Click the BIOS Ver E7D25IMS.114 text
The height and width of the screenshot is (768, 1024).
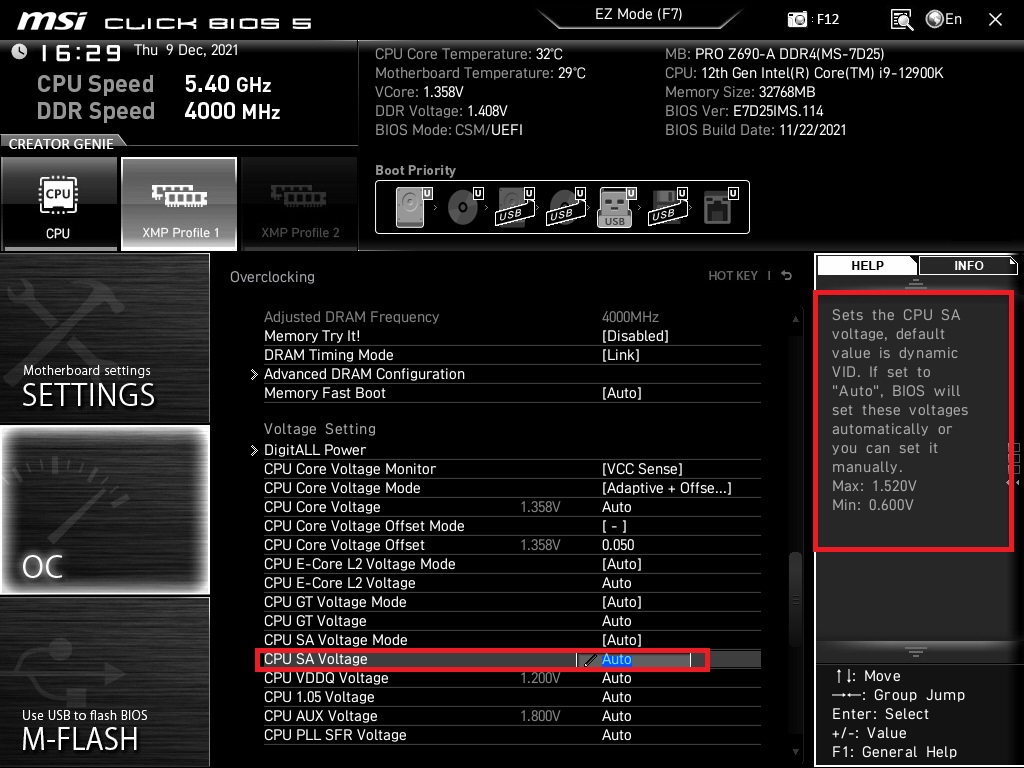click(x=744, y=111)
